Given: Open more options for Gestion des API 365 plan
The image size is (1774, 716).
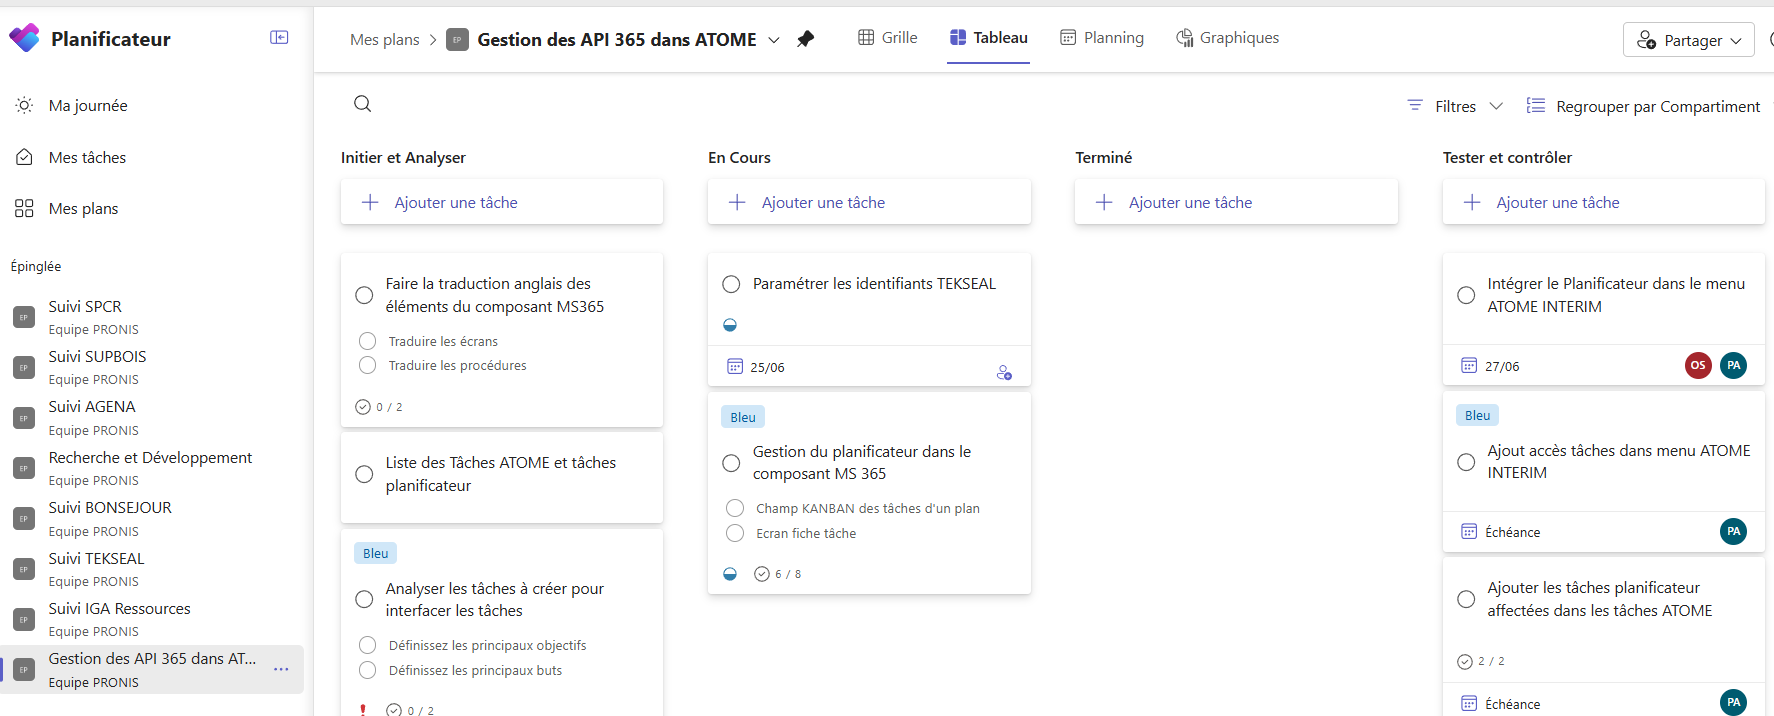Looking at the screenshot, I should 281,669.
